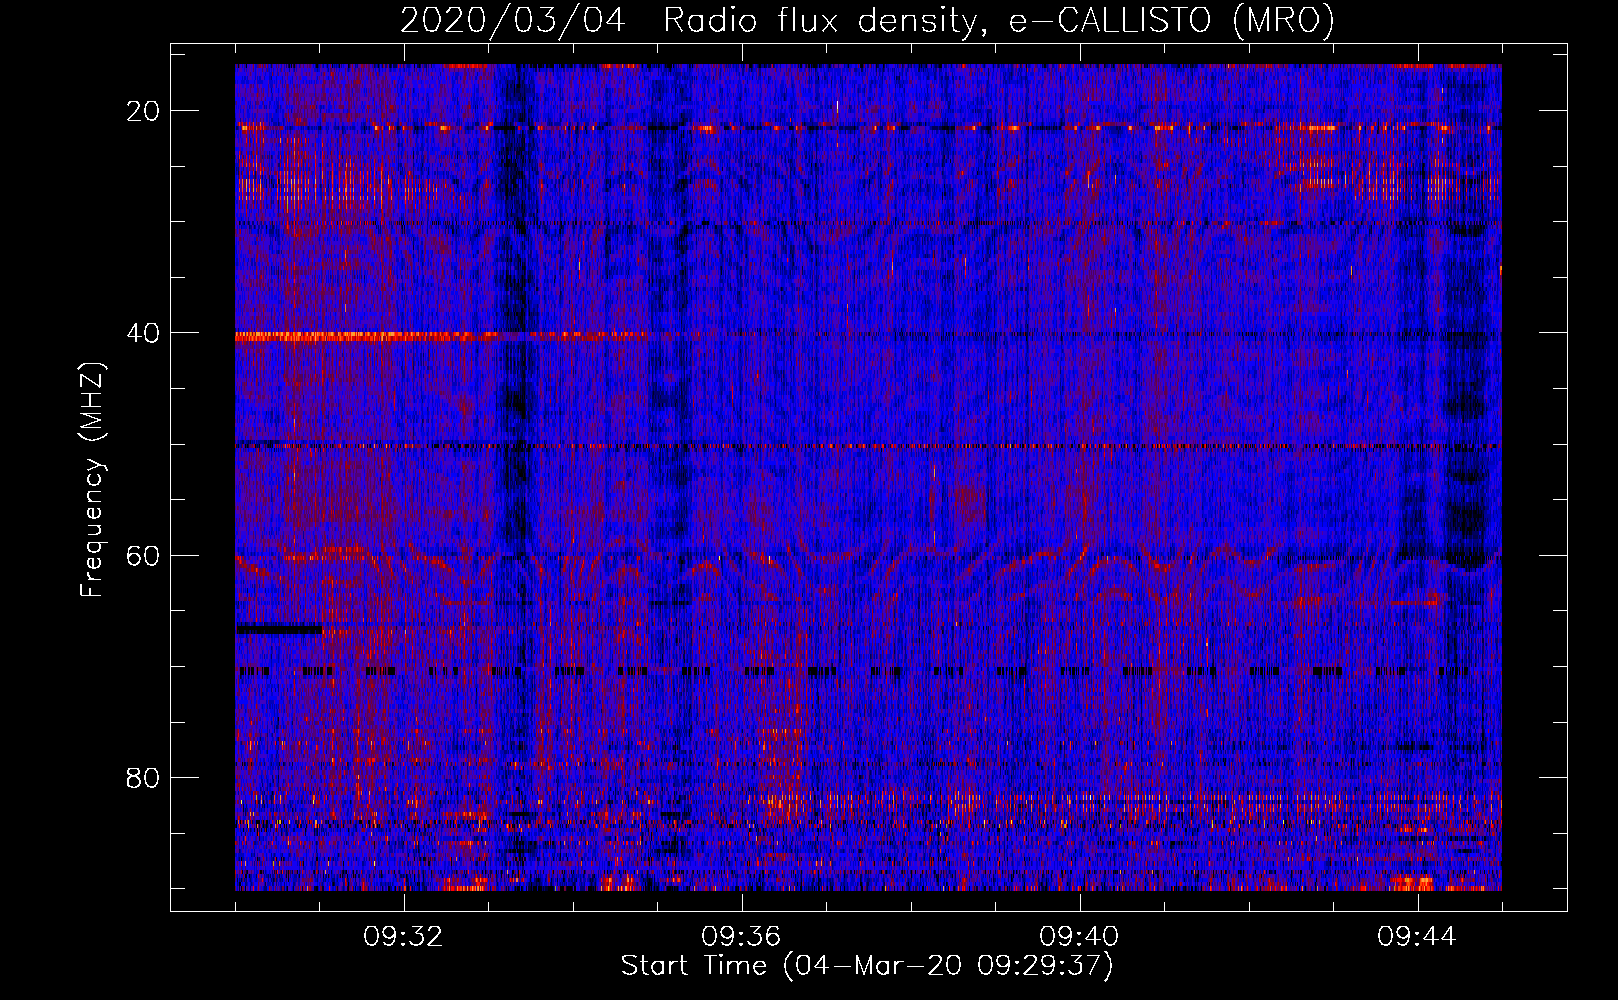The height and width of the screenshot is (1000, 1618).
Task: Click the '20' frequency tick label
Action: pos(143,111)
